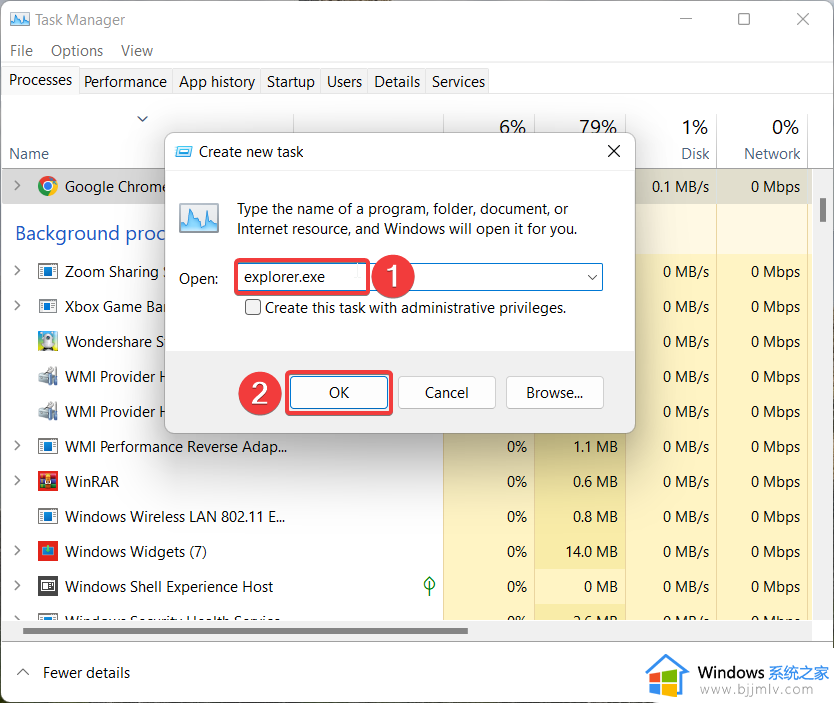The width and height of the screenshot is (834, 703).
Task: Expand Windows Shell Experience Host row
Action: (17, 585)
